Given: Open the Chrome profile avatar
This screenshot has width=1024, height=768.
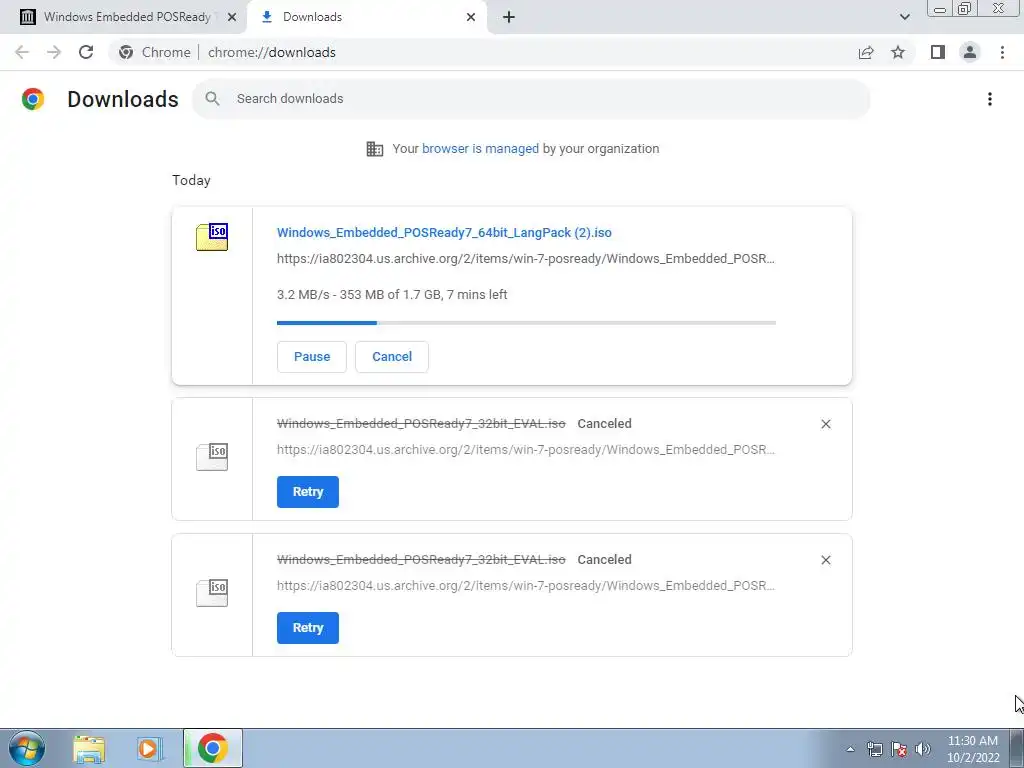Looking at the screenshot, I should (970, 52).
